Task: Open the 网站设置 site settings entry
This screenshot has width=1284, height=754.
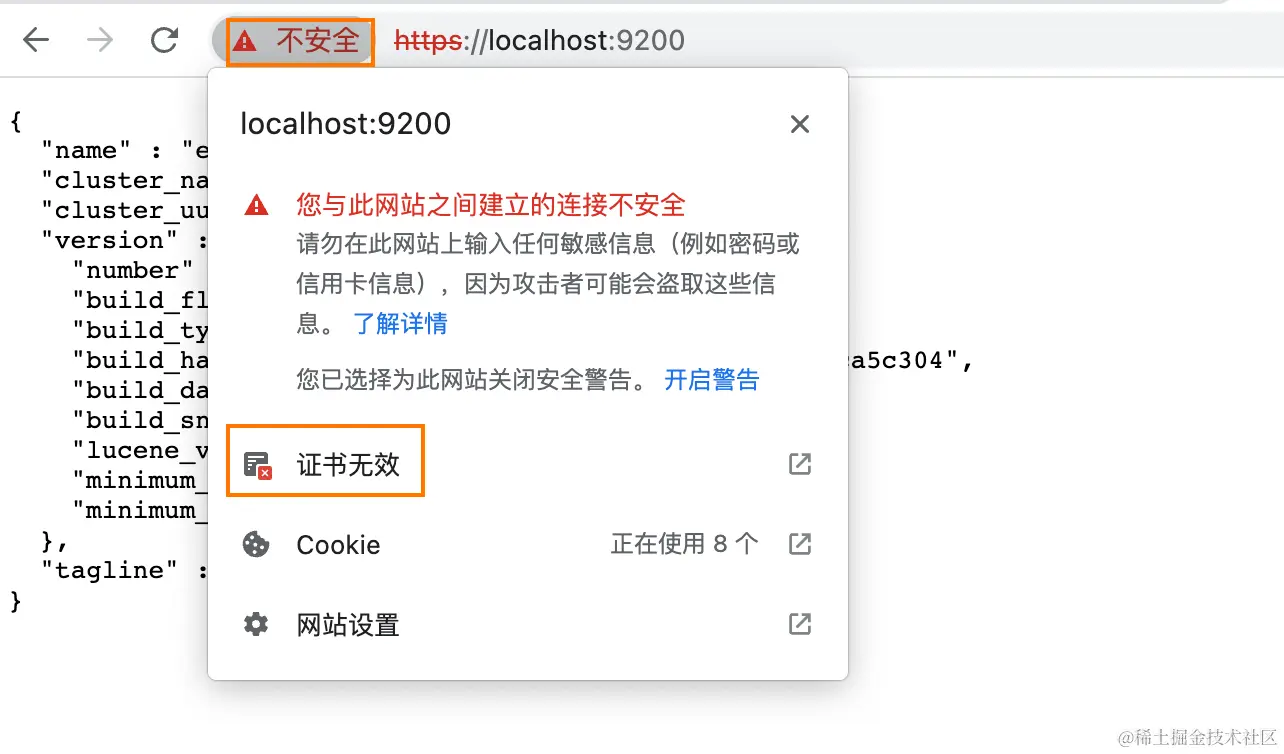Action: (347, 624)
